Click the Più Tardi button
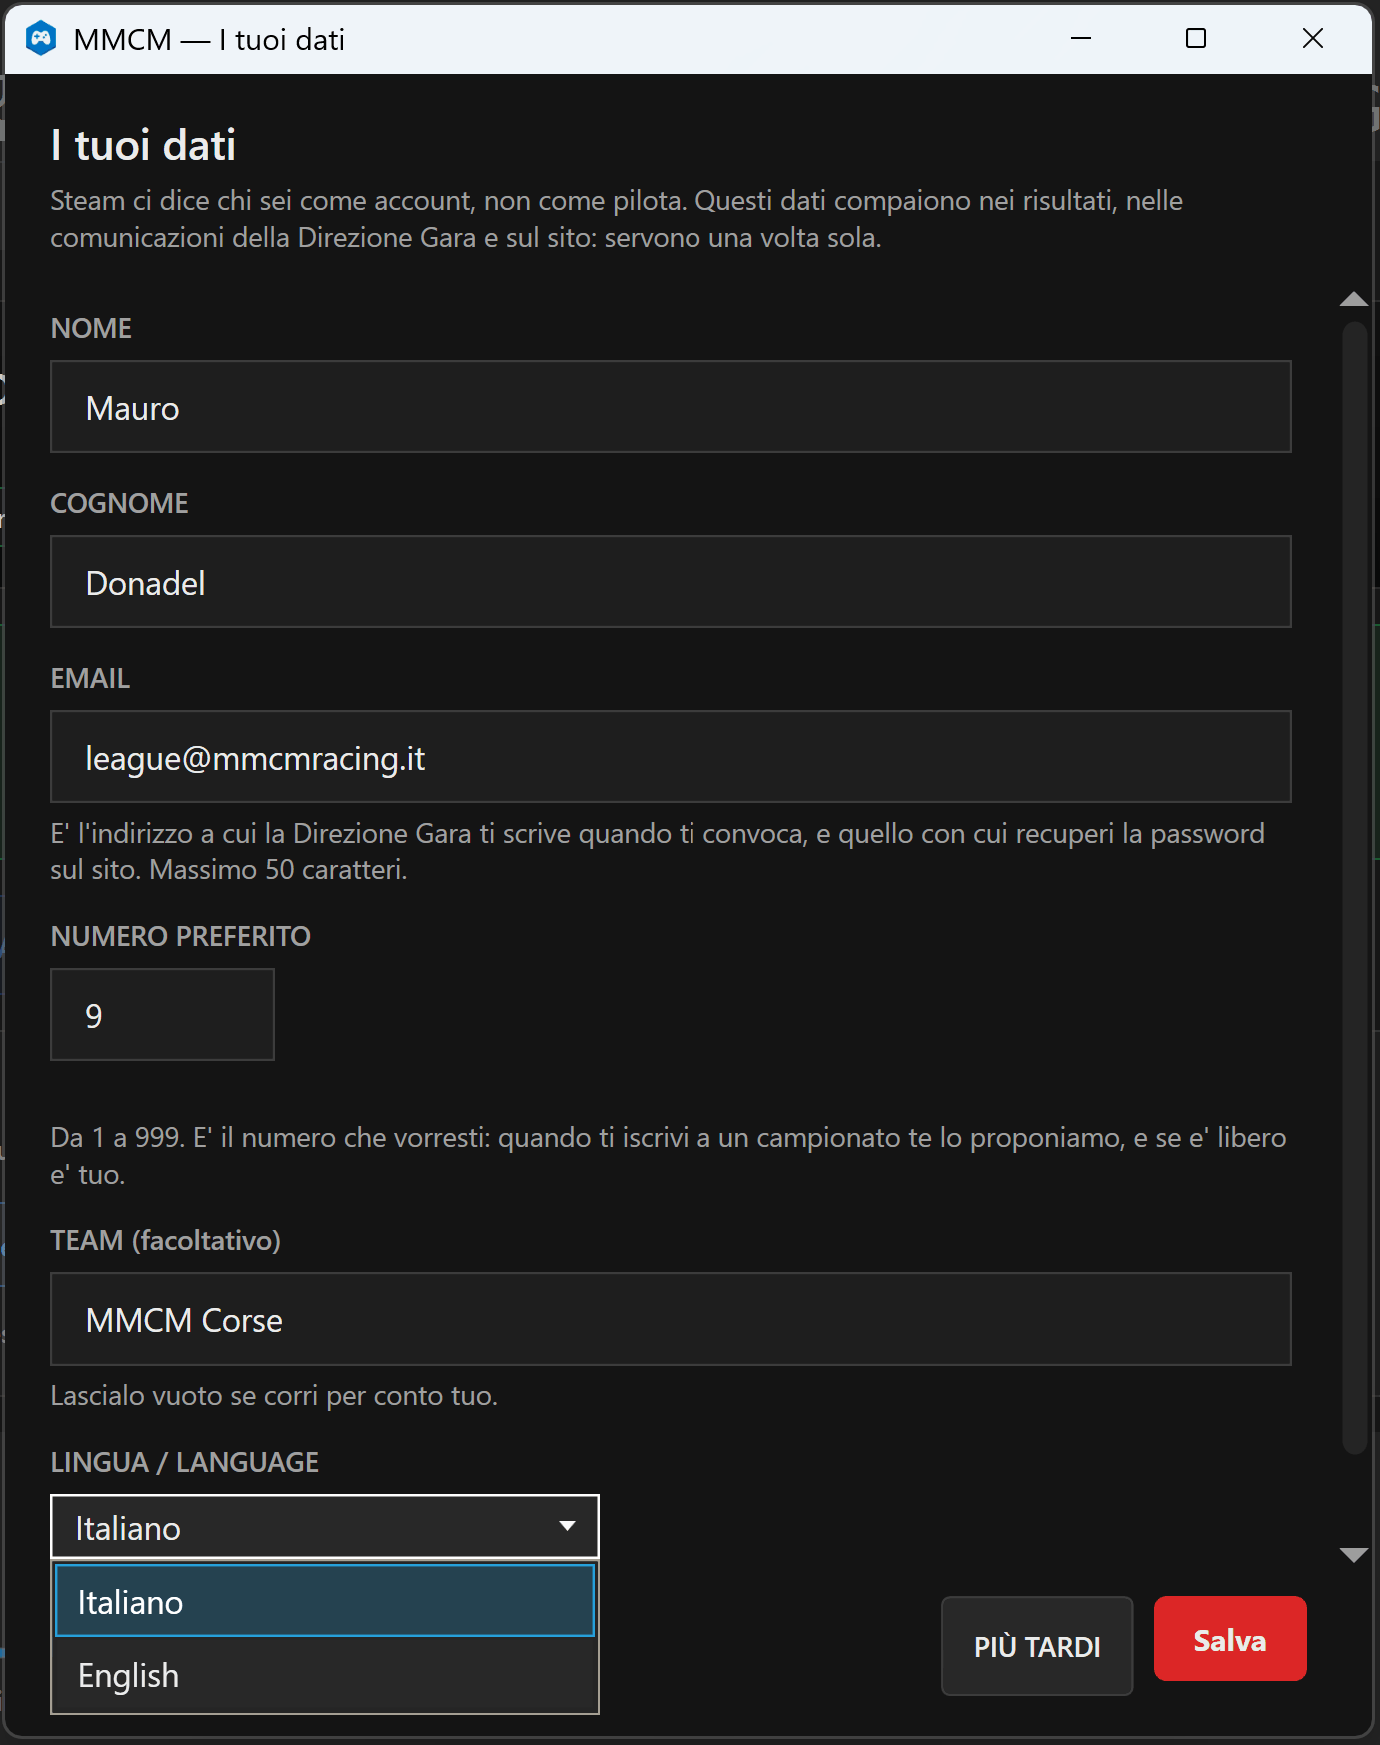The image size is (1380, 1745). (x=1037, y=1646)
